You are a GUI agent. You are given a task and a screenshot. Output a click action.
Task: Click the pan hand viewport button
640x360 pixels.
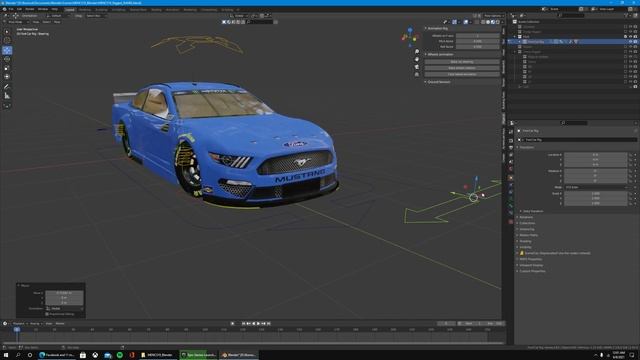417,59
